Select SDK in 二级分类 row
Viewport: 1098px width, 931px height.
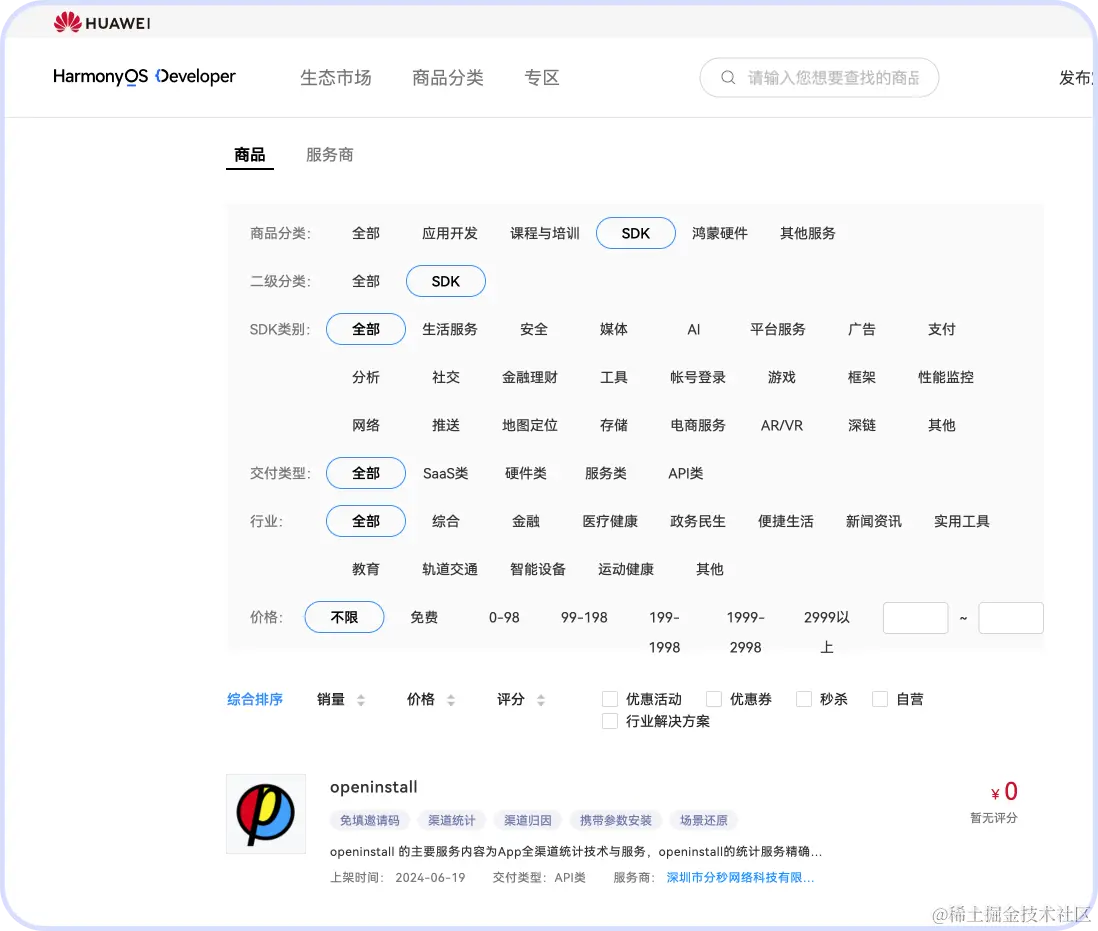click(x=446, y=281)
